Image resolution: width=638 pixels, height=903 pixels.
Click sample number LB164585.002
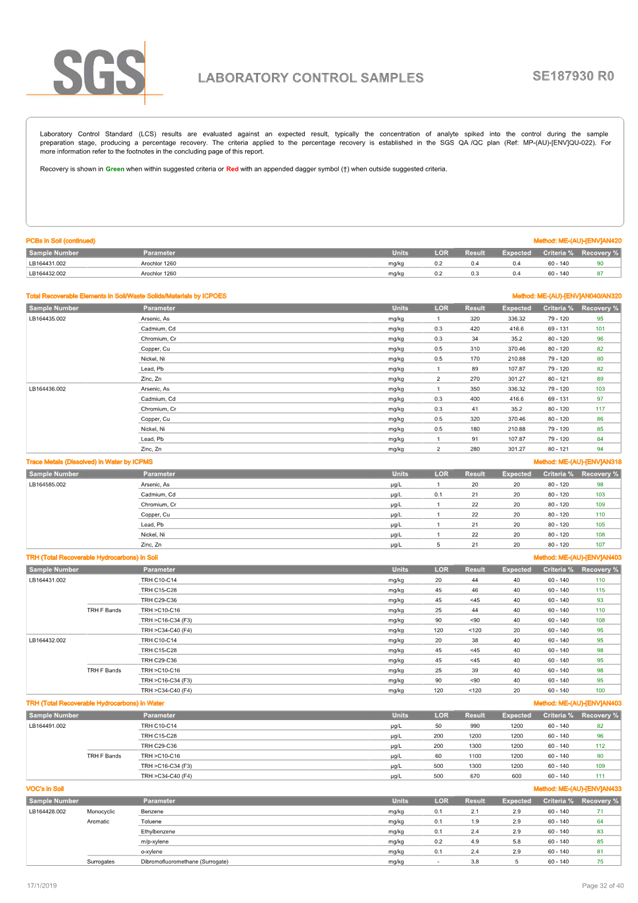47,484
